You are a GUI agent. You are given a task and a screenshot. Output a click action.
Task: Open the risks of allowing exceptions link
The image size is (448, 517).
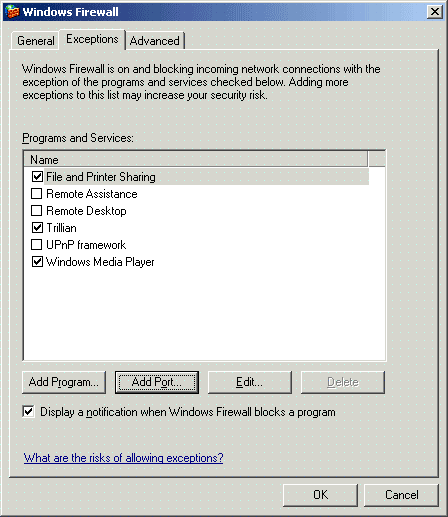[x=123, y=458]
